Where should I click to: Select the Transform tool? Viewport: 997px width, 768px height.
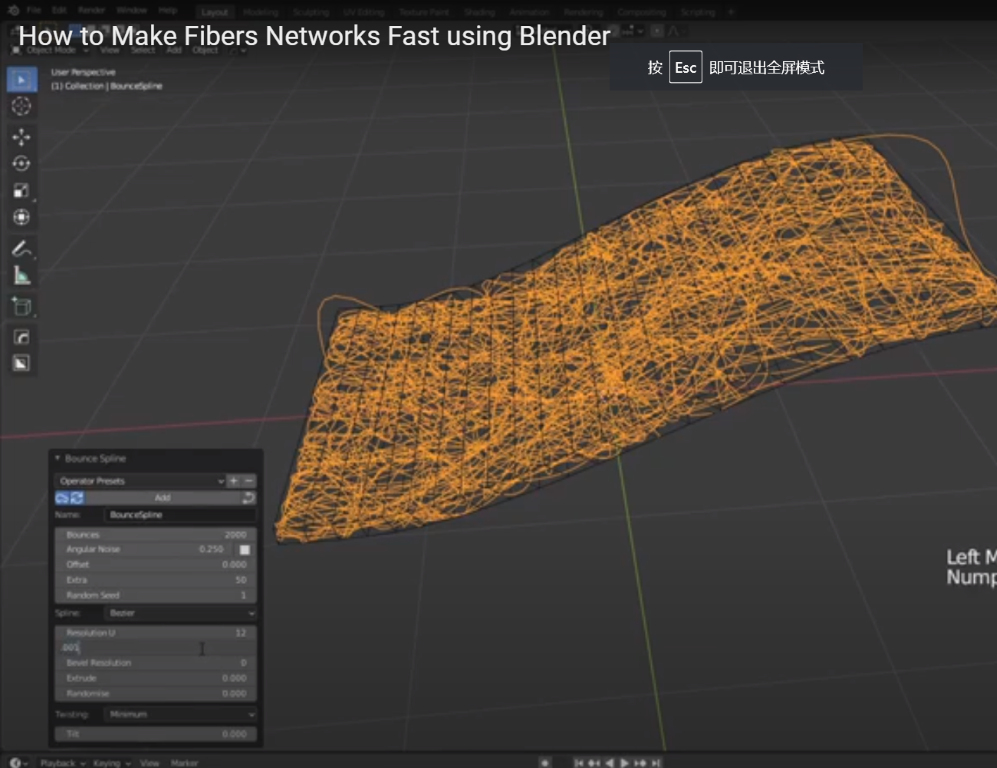click(x=22, y=217)
